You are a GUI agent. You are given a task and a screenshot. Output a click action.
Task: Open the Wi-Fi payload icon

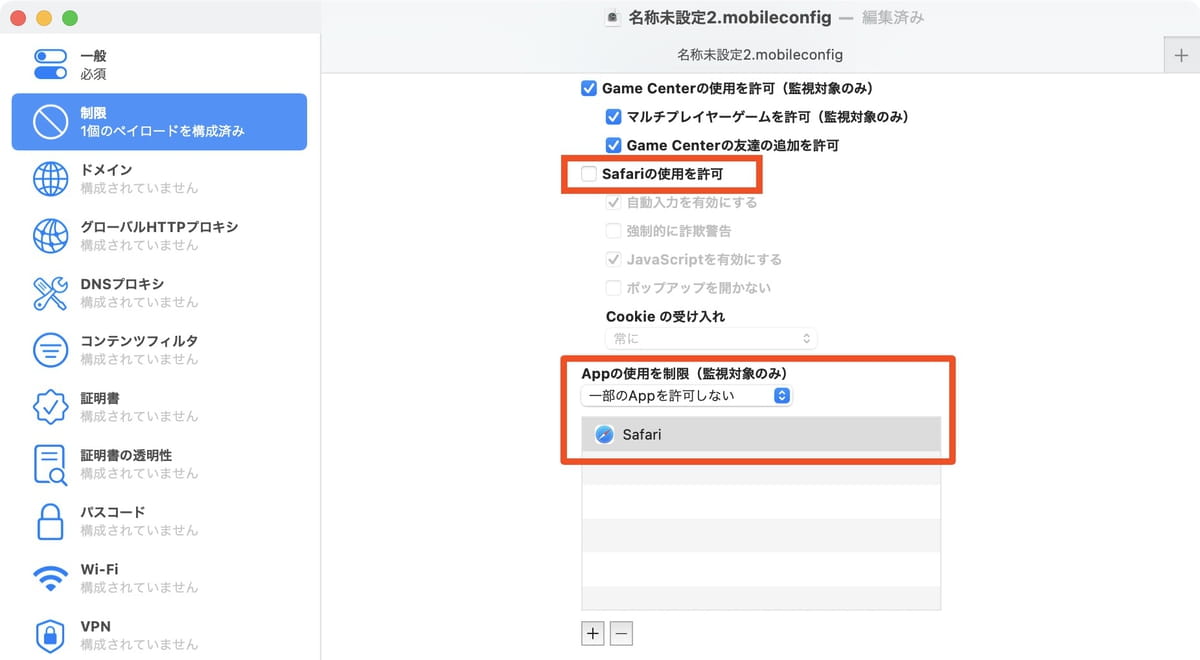pyautogui.click(x=50, y=578)
